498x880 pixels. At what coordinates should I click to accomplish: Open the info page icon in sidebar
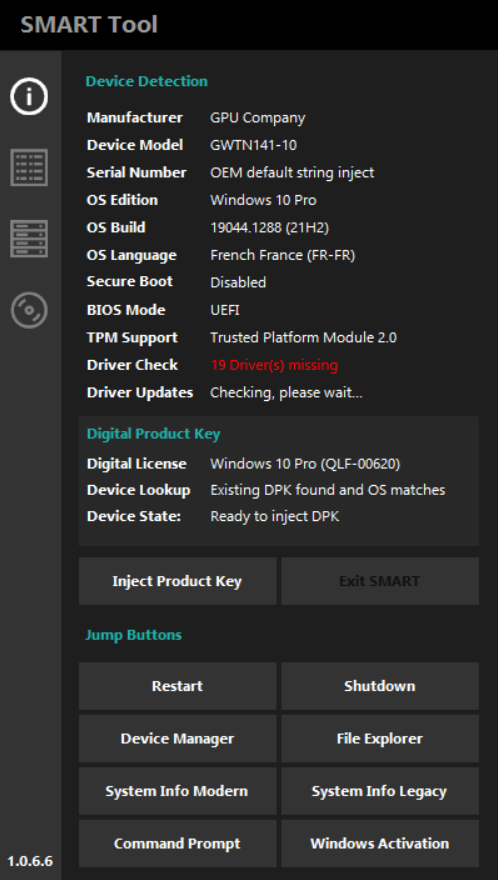pyautogui.click(x=29, y=97)
